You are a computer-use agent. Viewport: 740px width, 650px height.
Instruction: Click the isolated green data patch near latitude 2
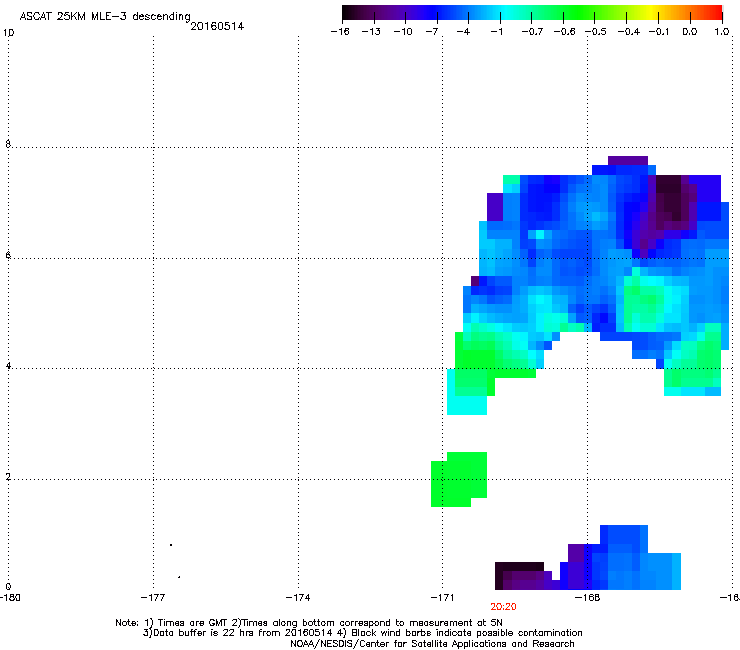(x=459, y=480)
